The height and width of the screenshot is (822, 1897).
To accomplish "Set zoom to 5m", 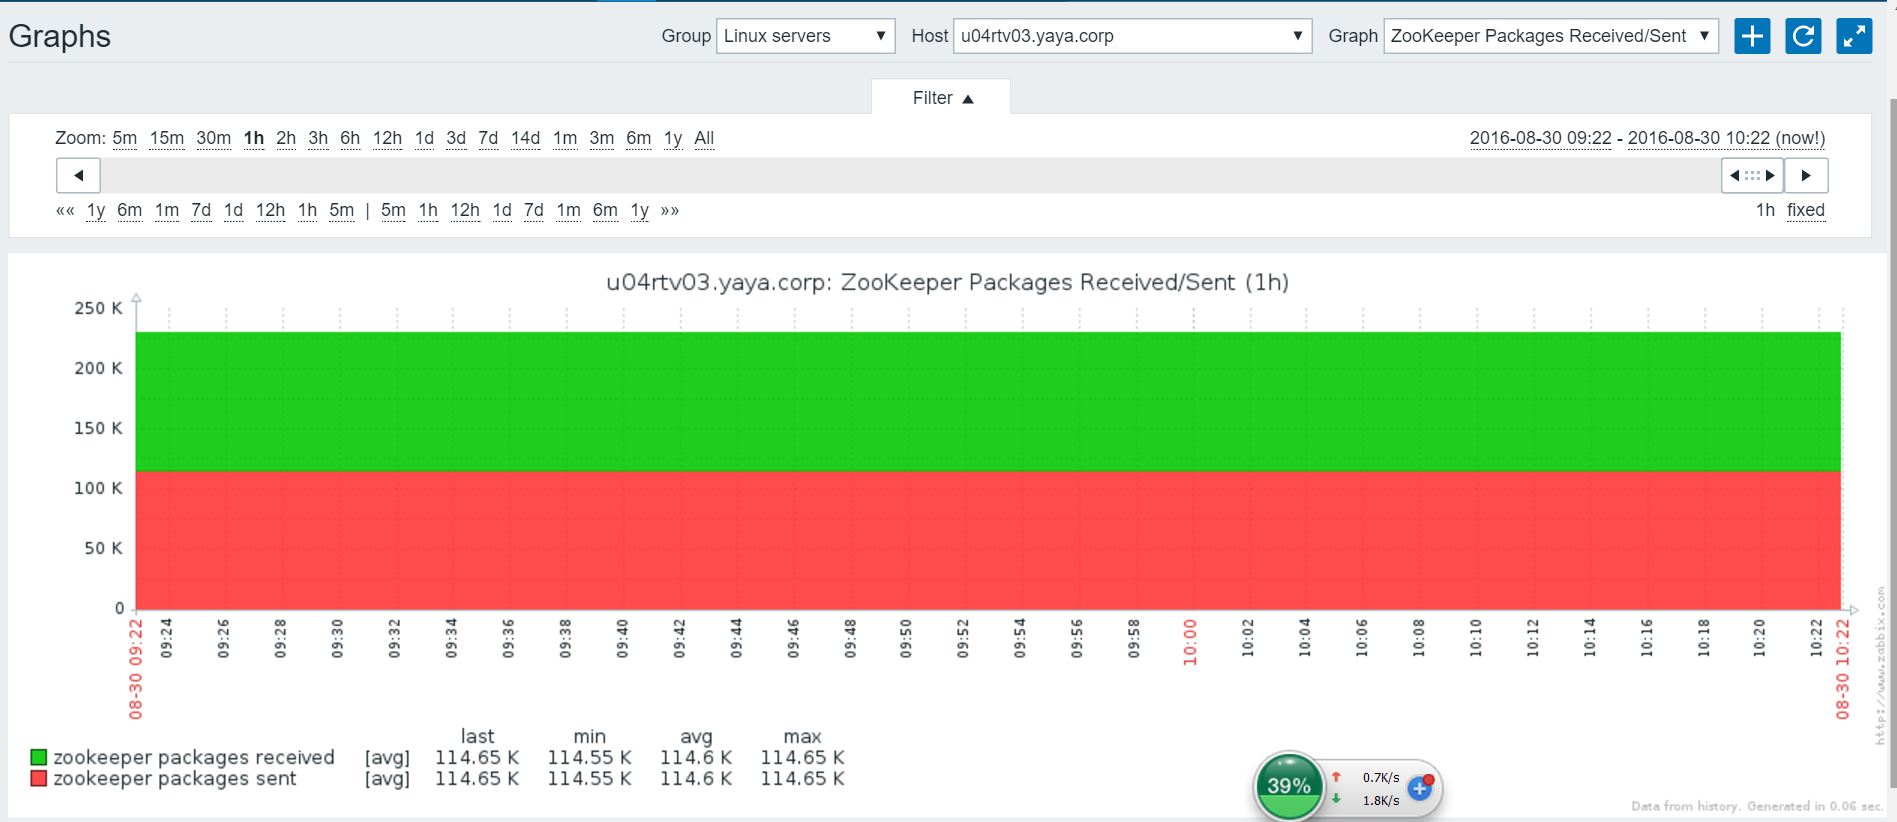I will coord(124,138).
